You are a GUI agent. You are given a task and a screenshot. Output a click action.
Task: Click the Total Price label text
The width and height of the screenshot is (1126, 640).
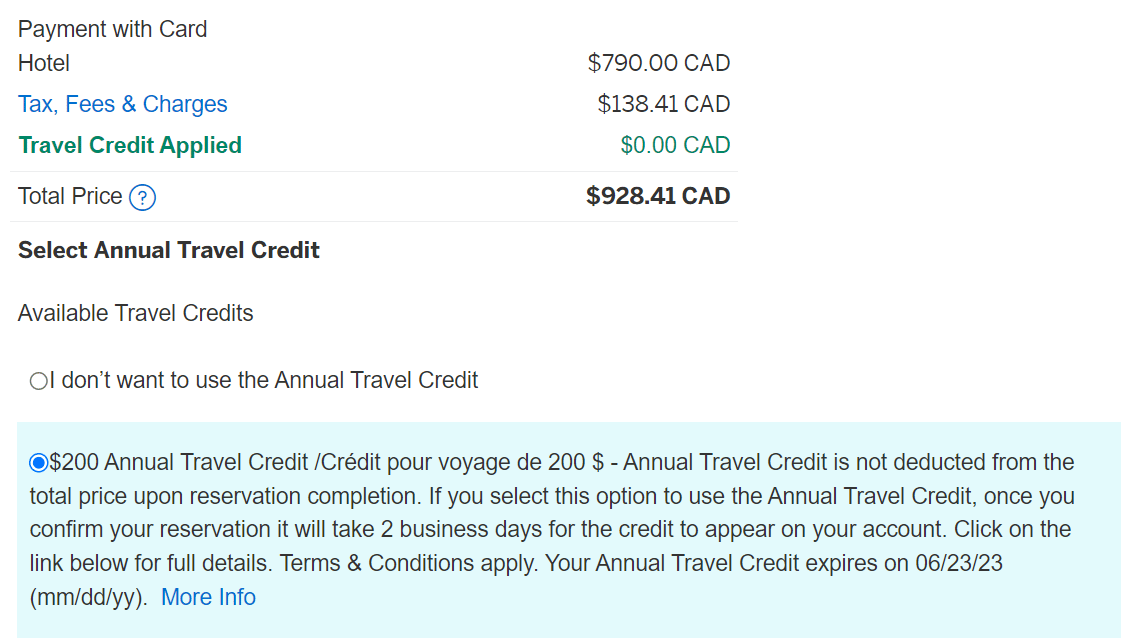pyautogui.click(x=70, y=196)
